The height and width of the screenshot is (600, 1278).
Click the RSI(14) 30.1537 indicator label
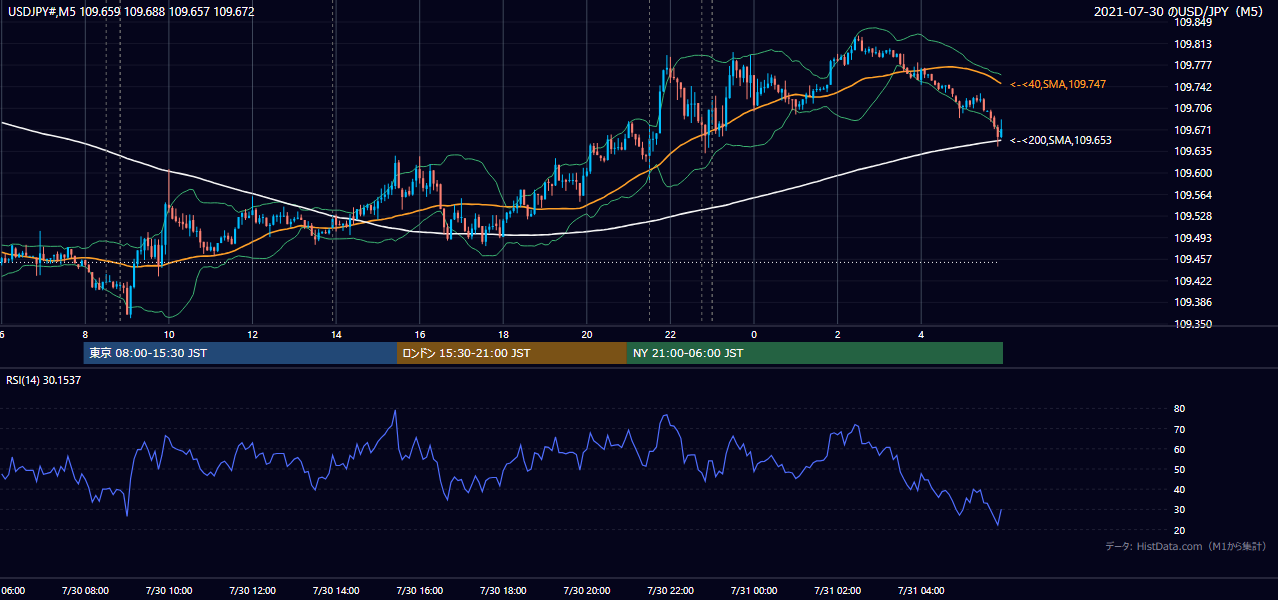pyautogui.click(x=45, y=379)
